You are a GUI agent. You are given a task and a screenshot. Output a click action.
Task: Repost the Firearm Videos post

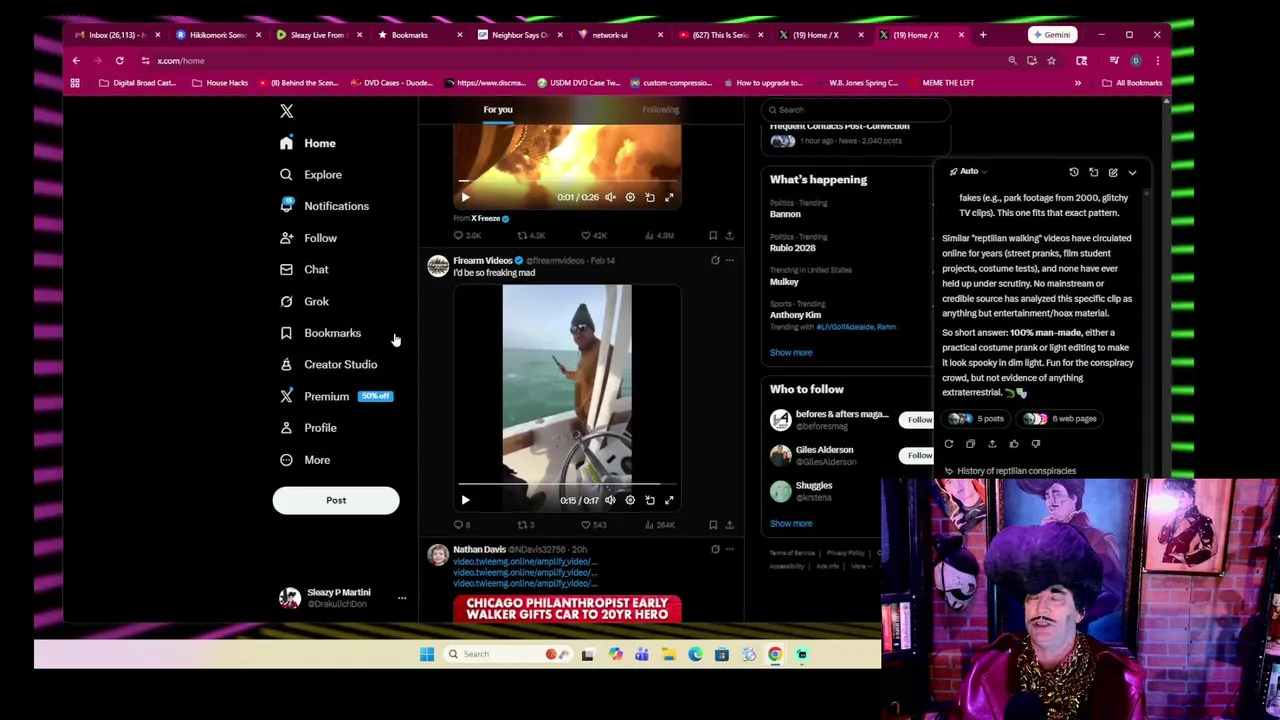(x=525, y=525)
